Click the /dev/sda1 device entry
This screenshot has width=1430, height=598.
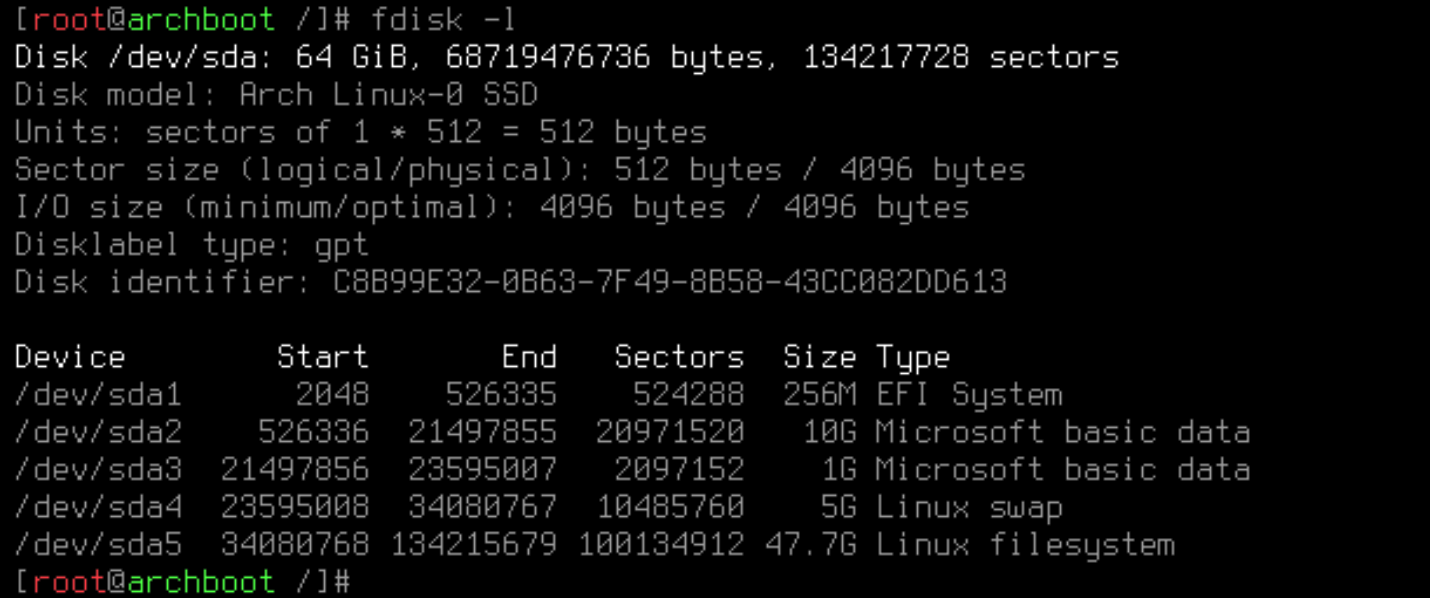pyautogui.click(x=98, y=395)
